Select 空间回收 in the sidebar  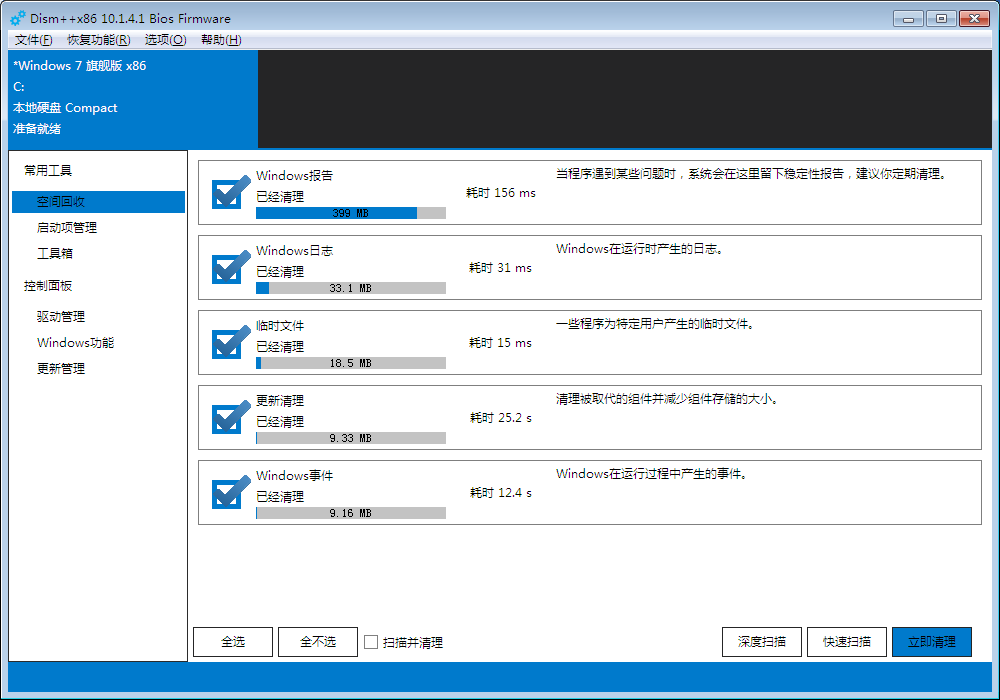pyautogui.click(x=98, y=201)
